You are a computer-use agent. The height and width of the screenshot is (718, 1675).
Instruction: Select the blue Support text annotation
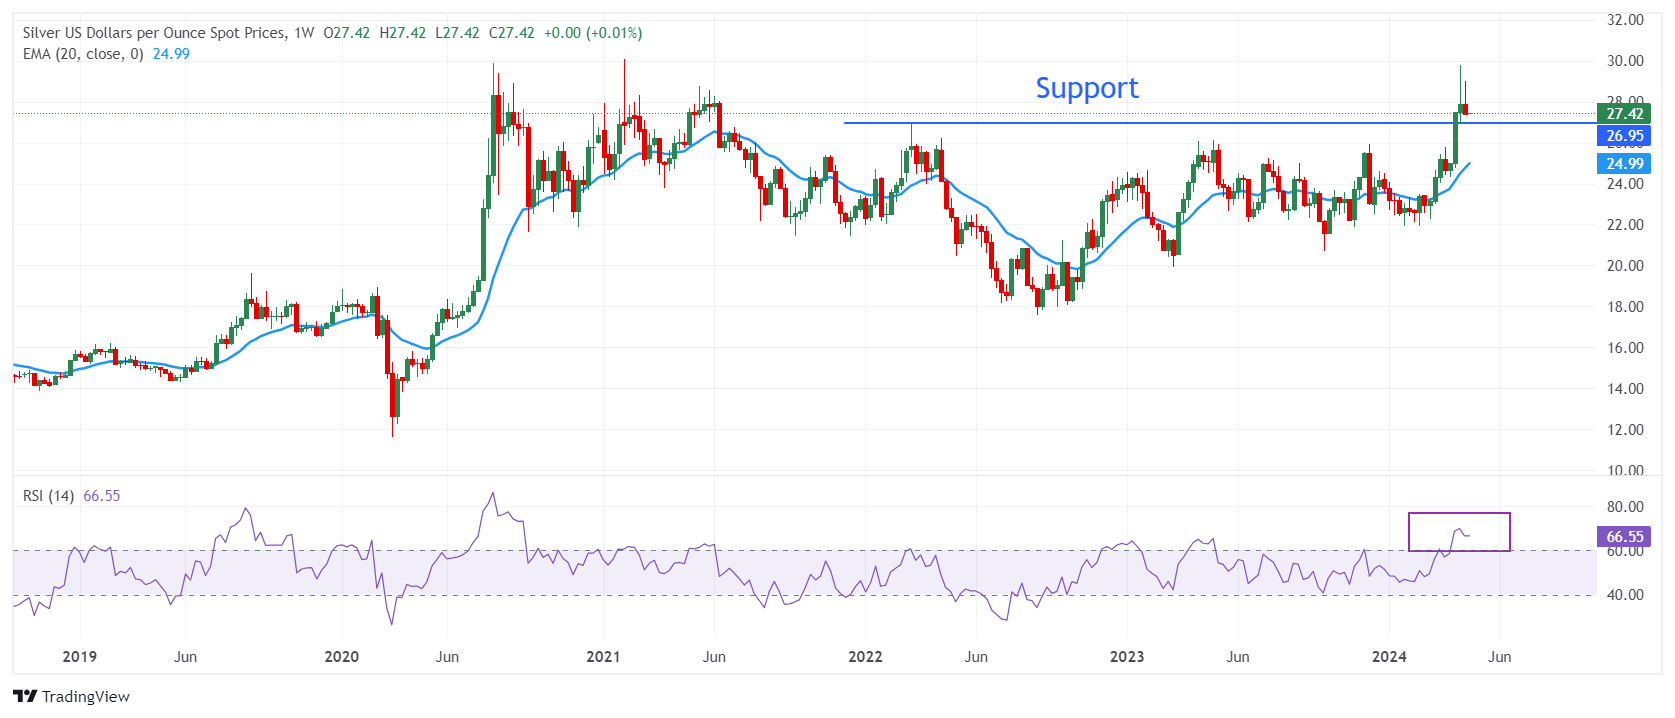(1086, 88)
